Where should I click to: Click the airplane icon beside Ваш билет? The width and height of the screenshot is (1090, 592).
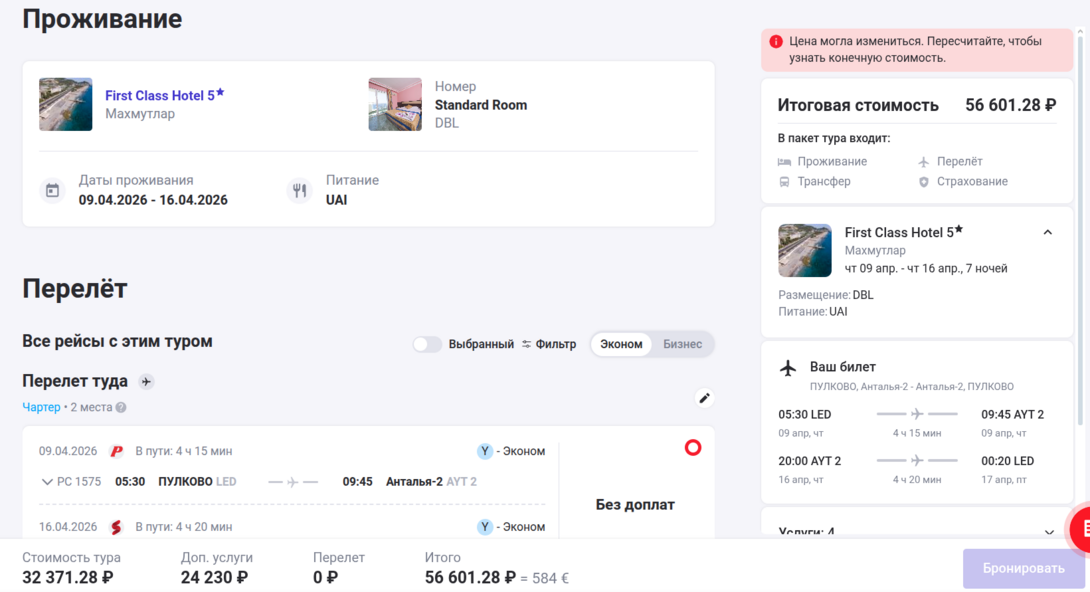pos(788,368)
